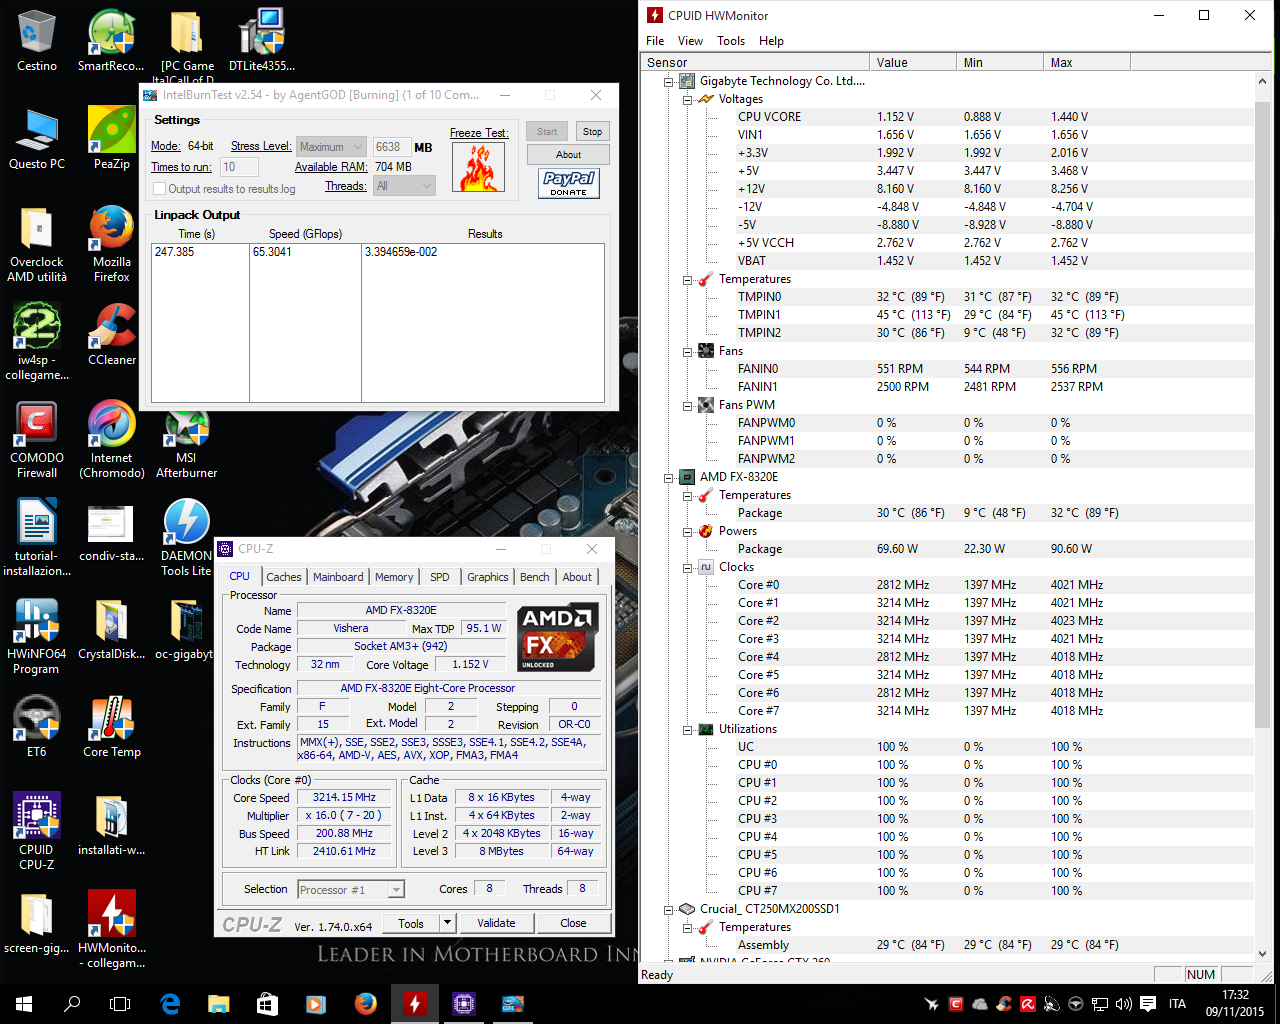Switch to the Graphics tab in CPU-Z
This screenshot has height=1024, width=1280.
pos(488,577)
